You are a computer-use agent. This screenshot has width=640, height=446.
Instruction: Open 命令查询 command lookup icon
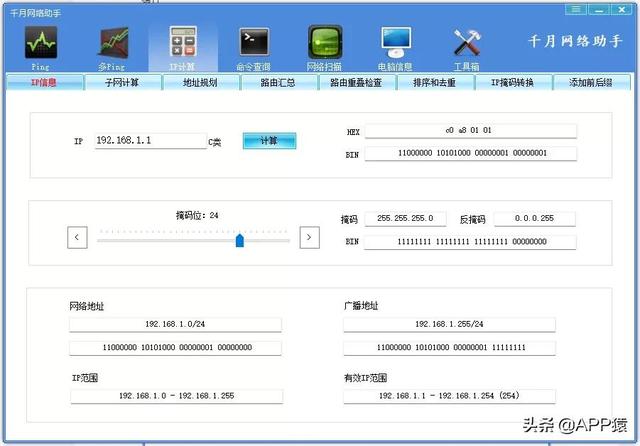tap(253, 46)
